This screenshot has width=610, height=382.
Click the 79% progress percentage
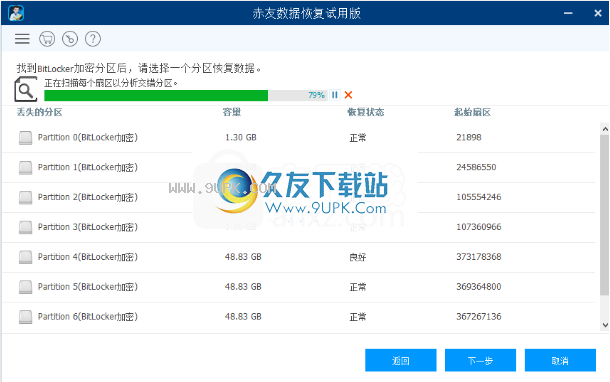tap(316, 95)
